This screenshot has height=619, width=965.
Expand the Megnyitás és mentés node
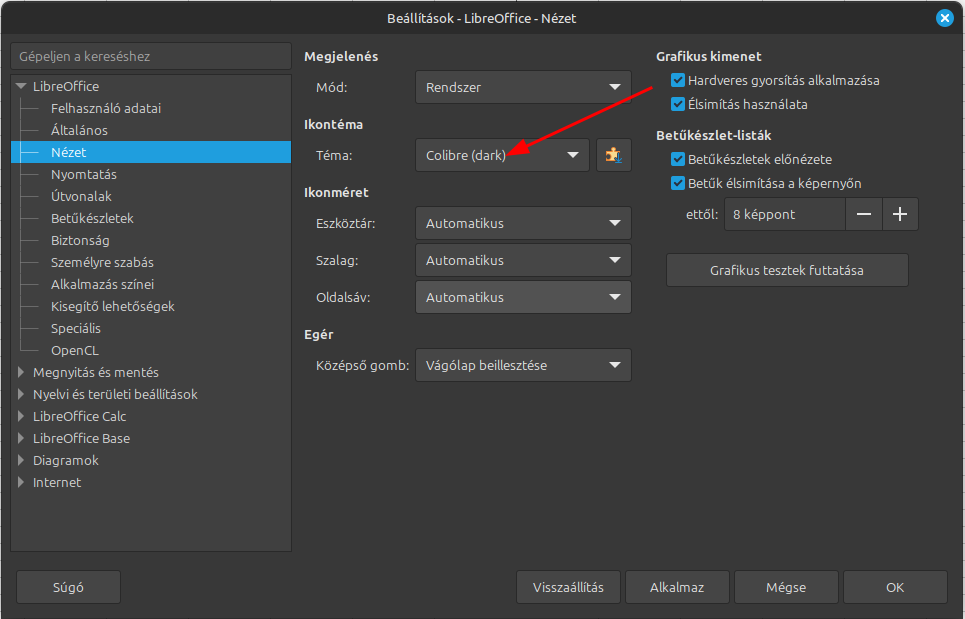coord(21,372)
